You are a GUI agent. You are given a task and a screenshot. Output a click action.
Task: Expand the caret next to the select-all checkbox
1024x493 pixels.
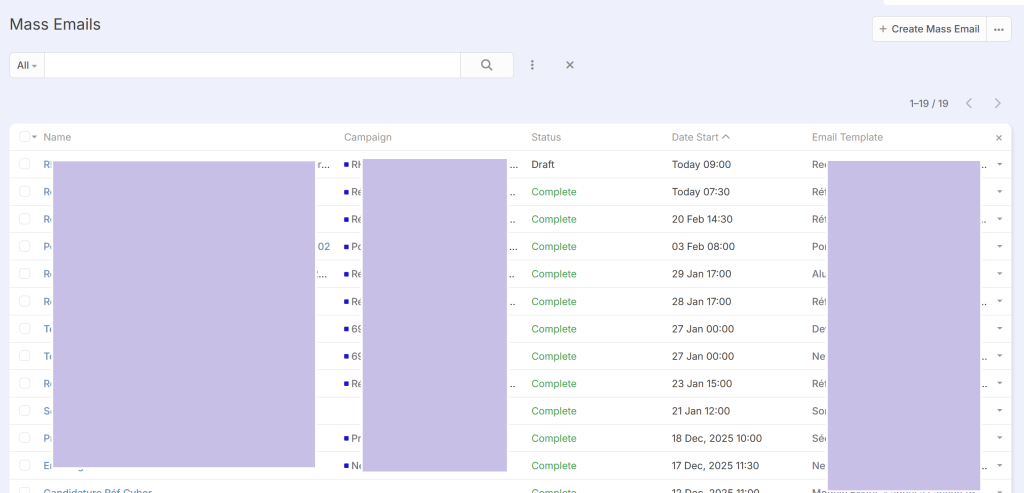(35, 137)
